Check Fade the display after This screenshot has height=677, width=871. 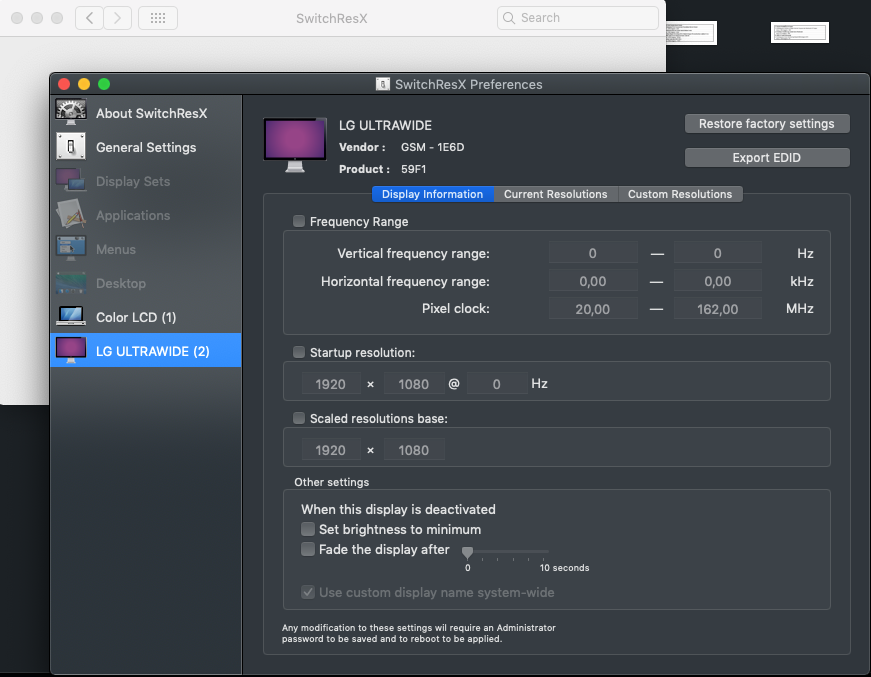click(x=308, y=549)
